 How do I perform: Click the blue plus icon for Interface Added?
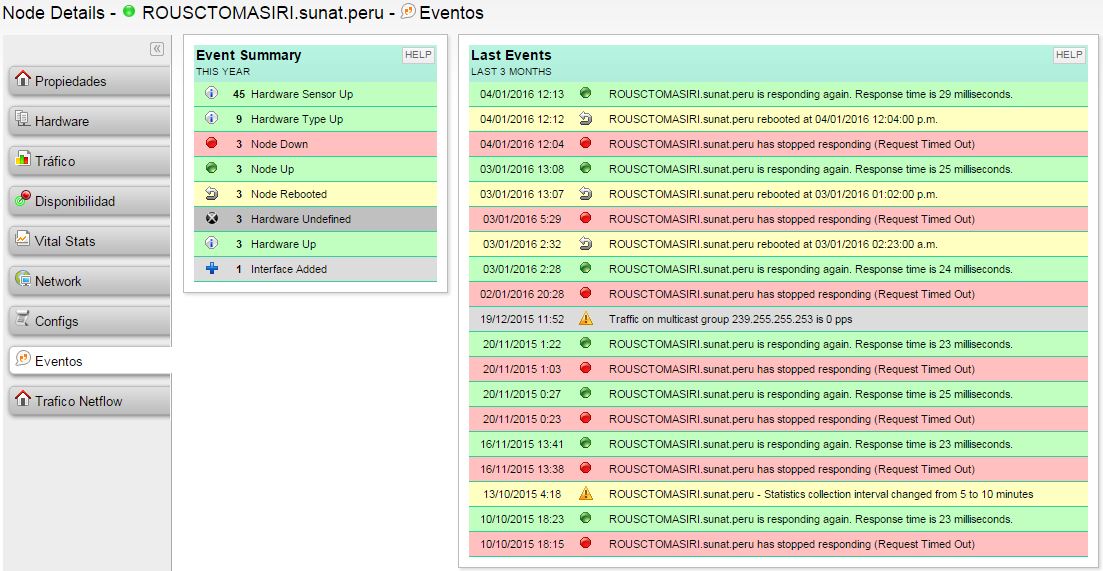(x=212, y=268)
